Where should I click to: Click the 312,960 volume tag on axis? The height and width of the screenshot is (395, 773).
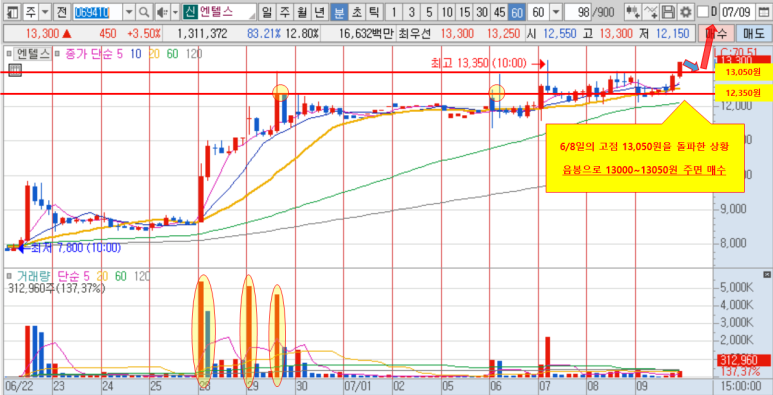click(743, 359)
